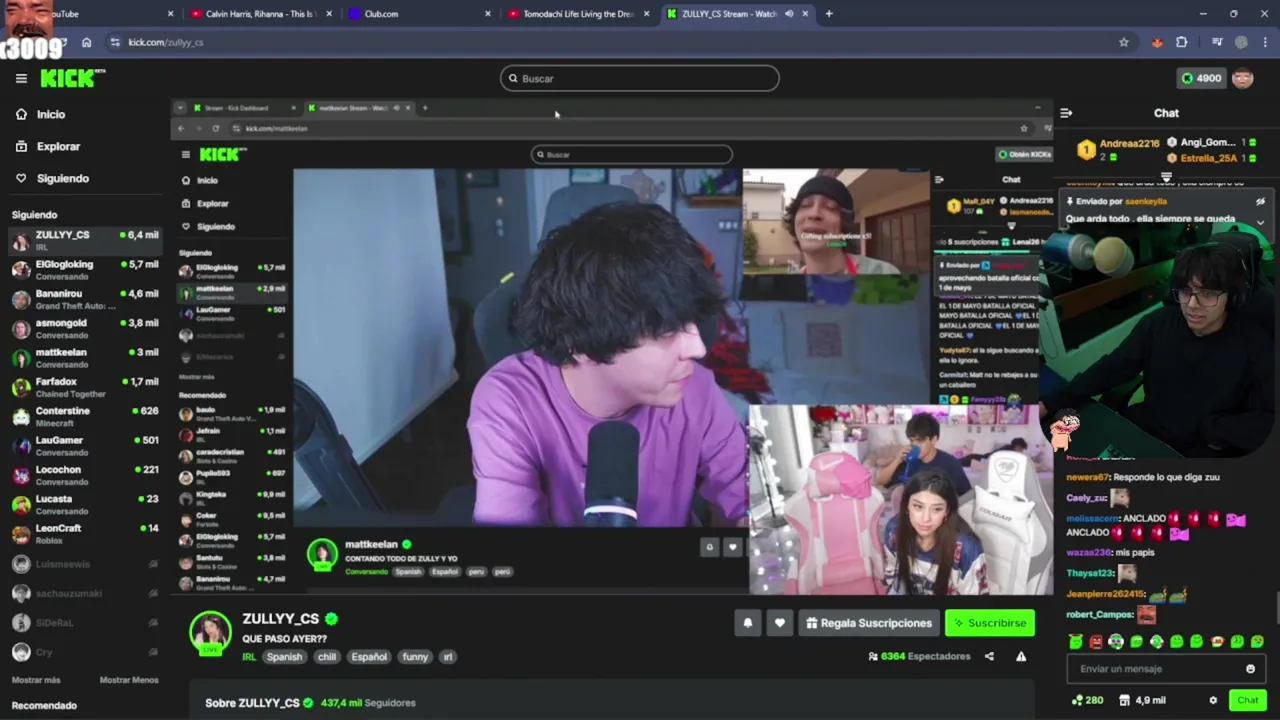Report the stream with warning icon
This screenshot has width=1280, height=720.
(1021, 656)
